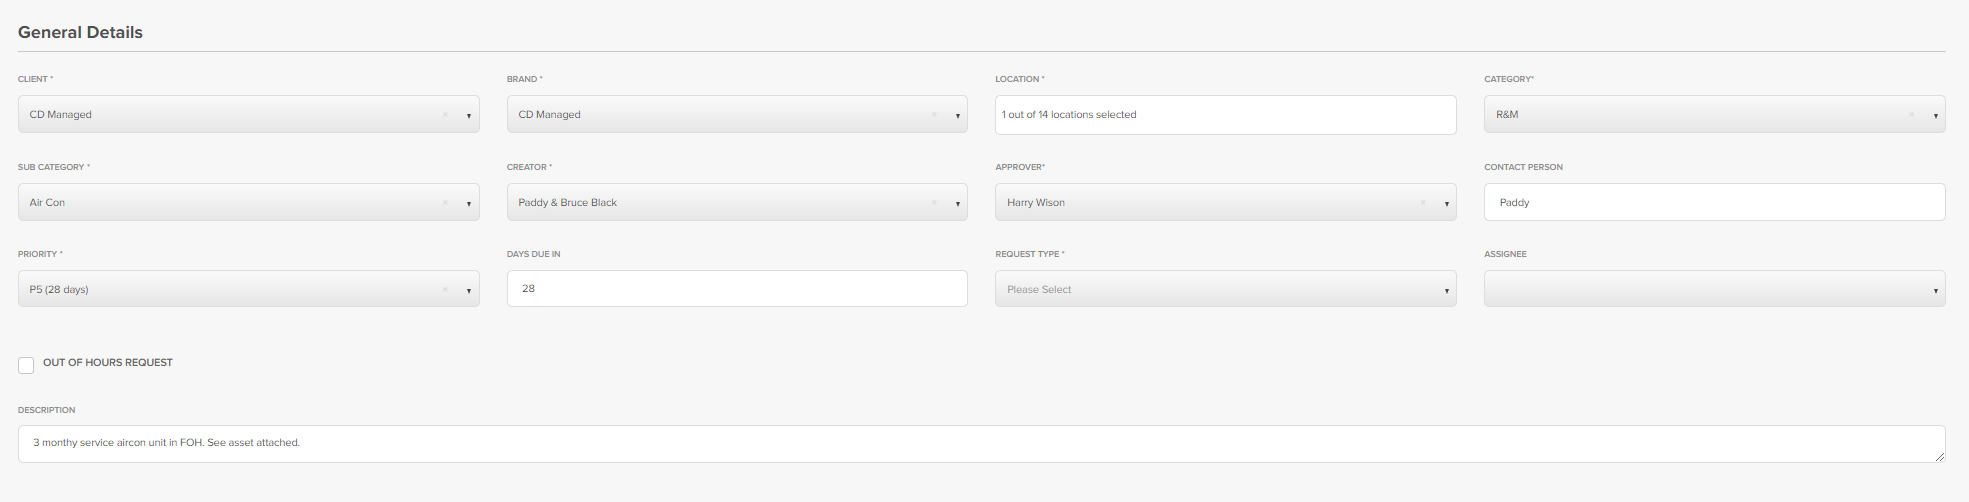The height and width of the screenshot is (502, 1969).
Task: Click the Days Due In field
Action: click(x=737, y=289)
